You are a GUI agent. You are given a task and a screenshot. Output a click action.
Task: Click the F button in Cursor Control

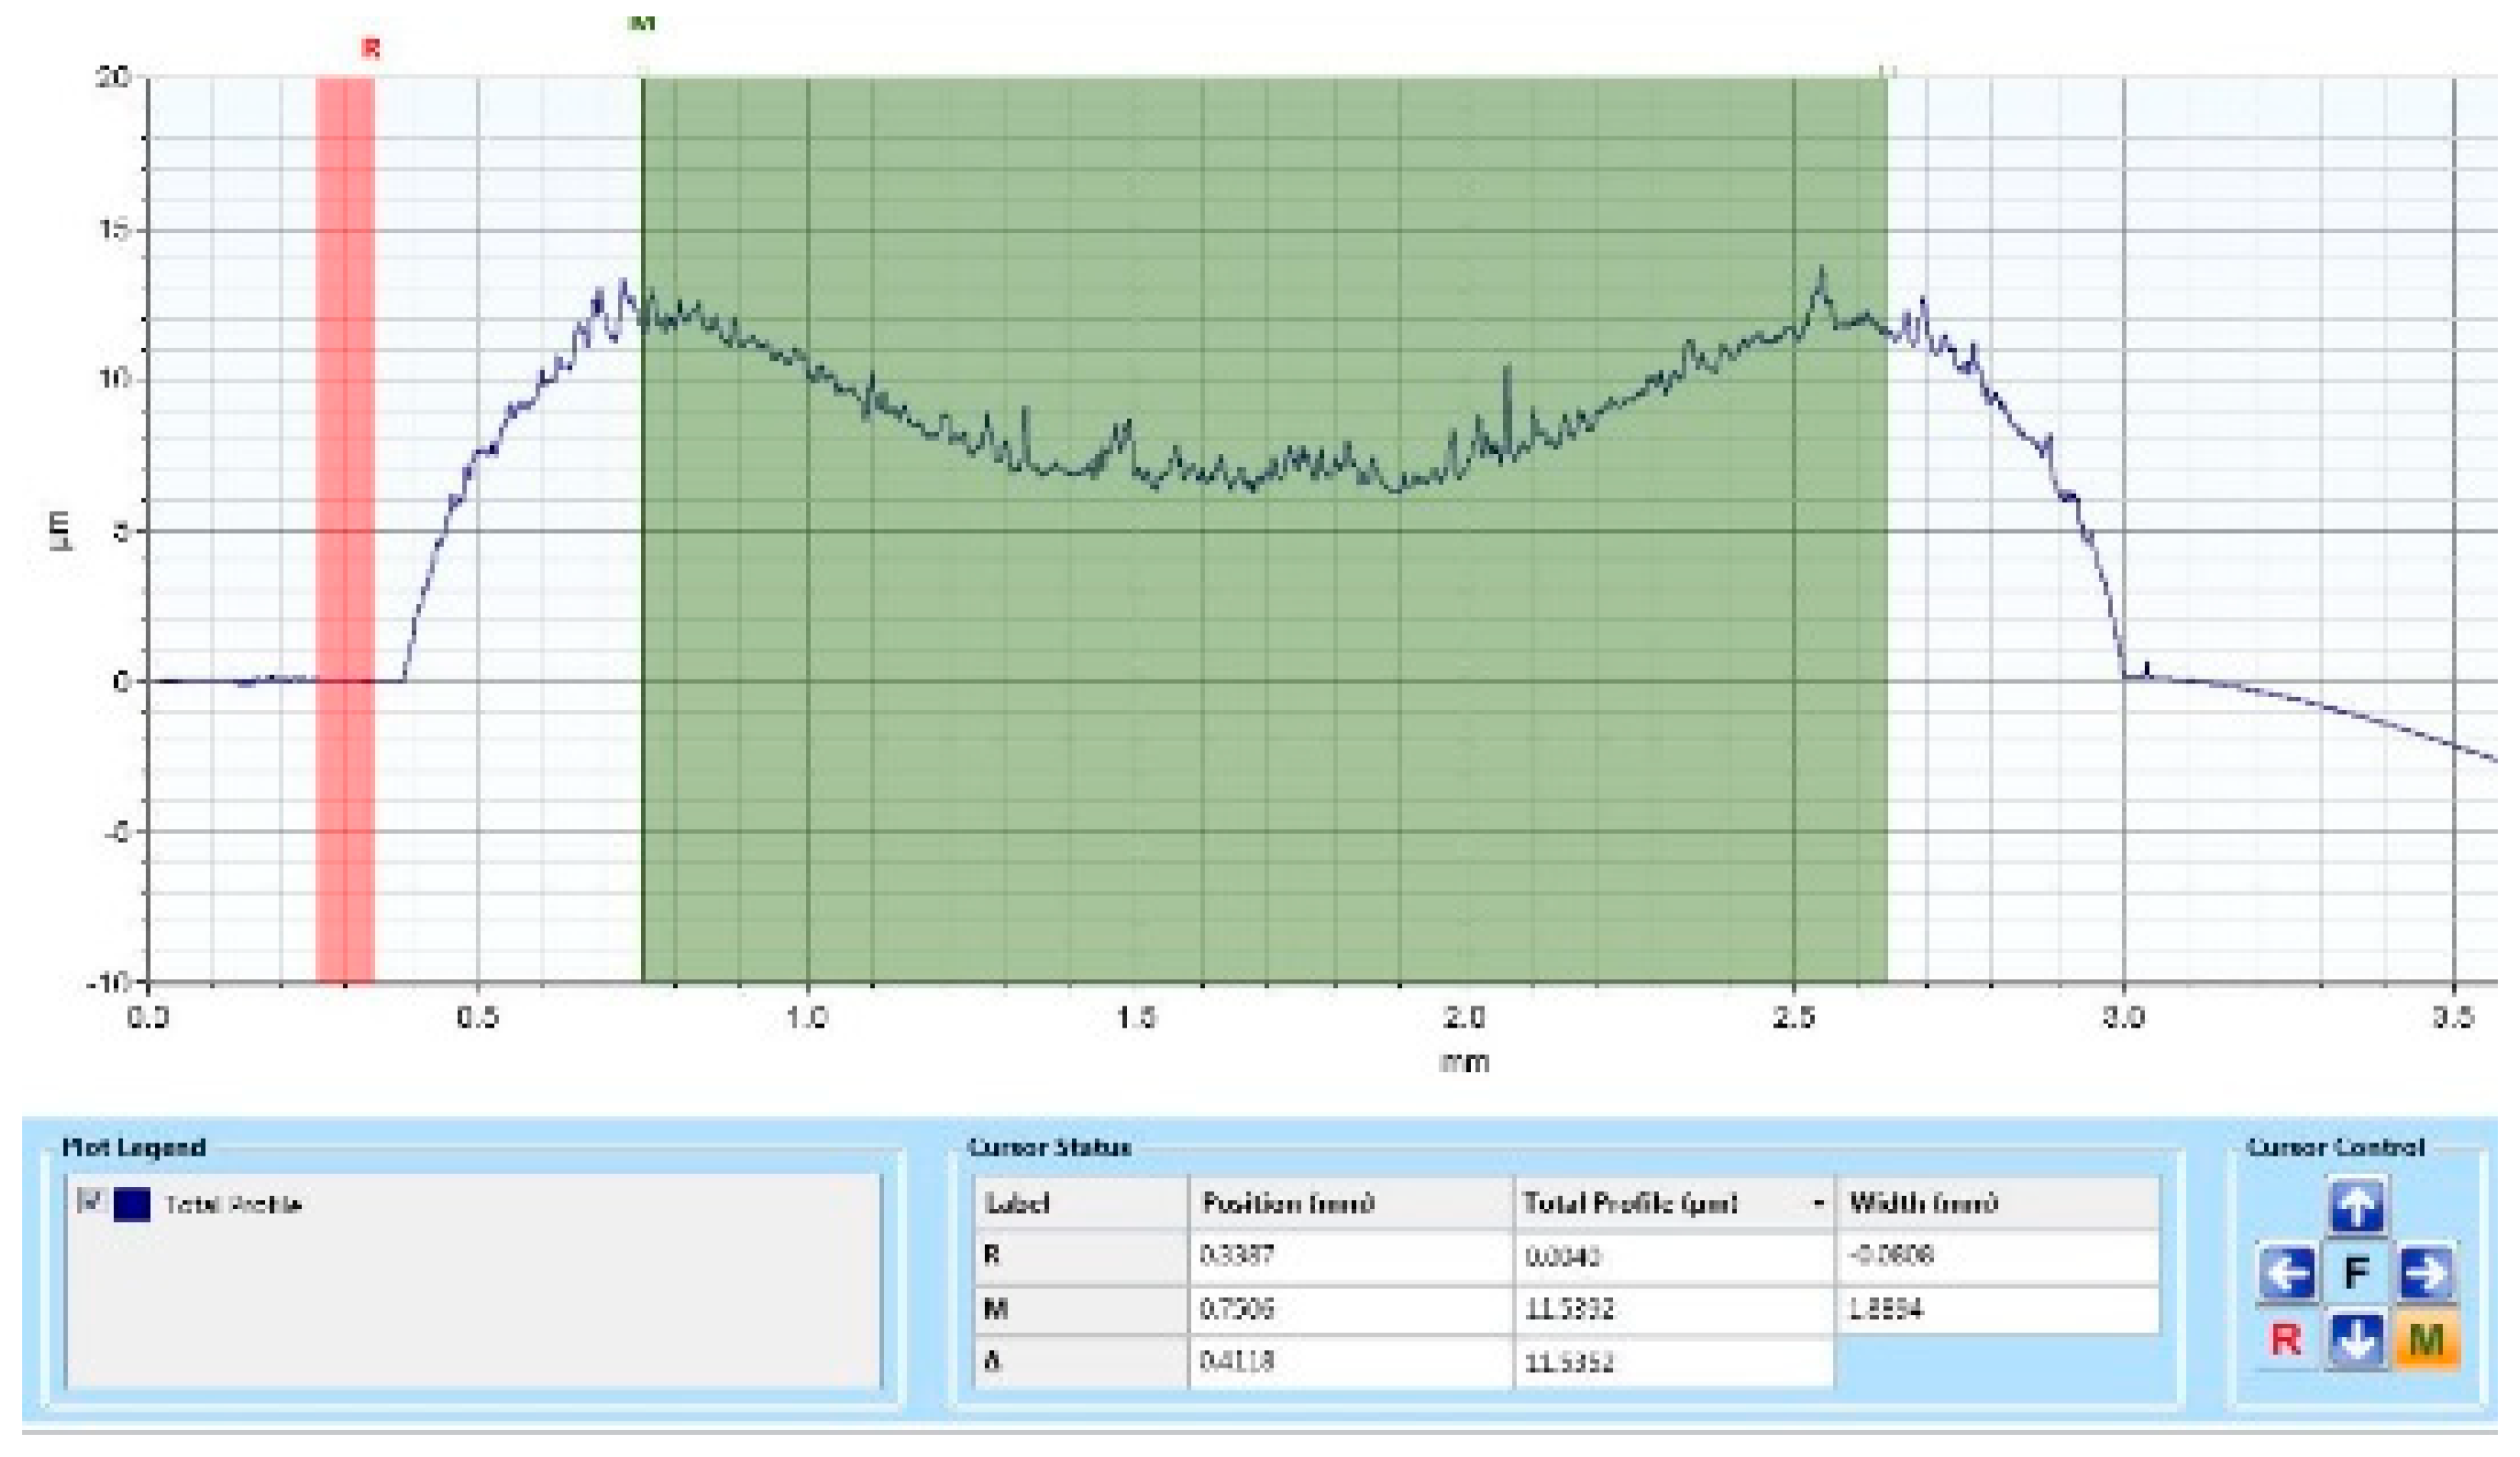tap(2357, 1274)
